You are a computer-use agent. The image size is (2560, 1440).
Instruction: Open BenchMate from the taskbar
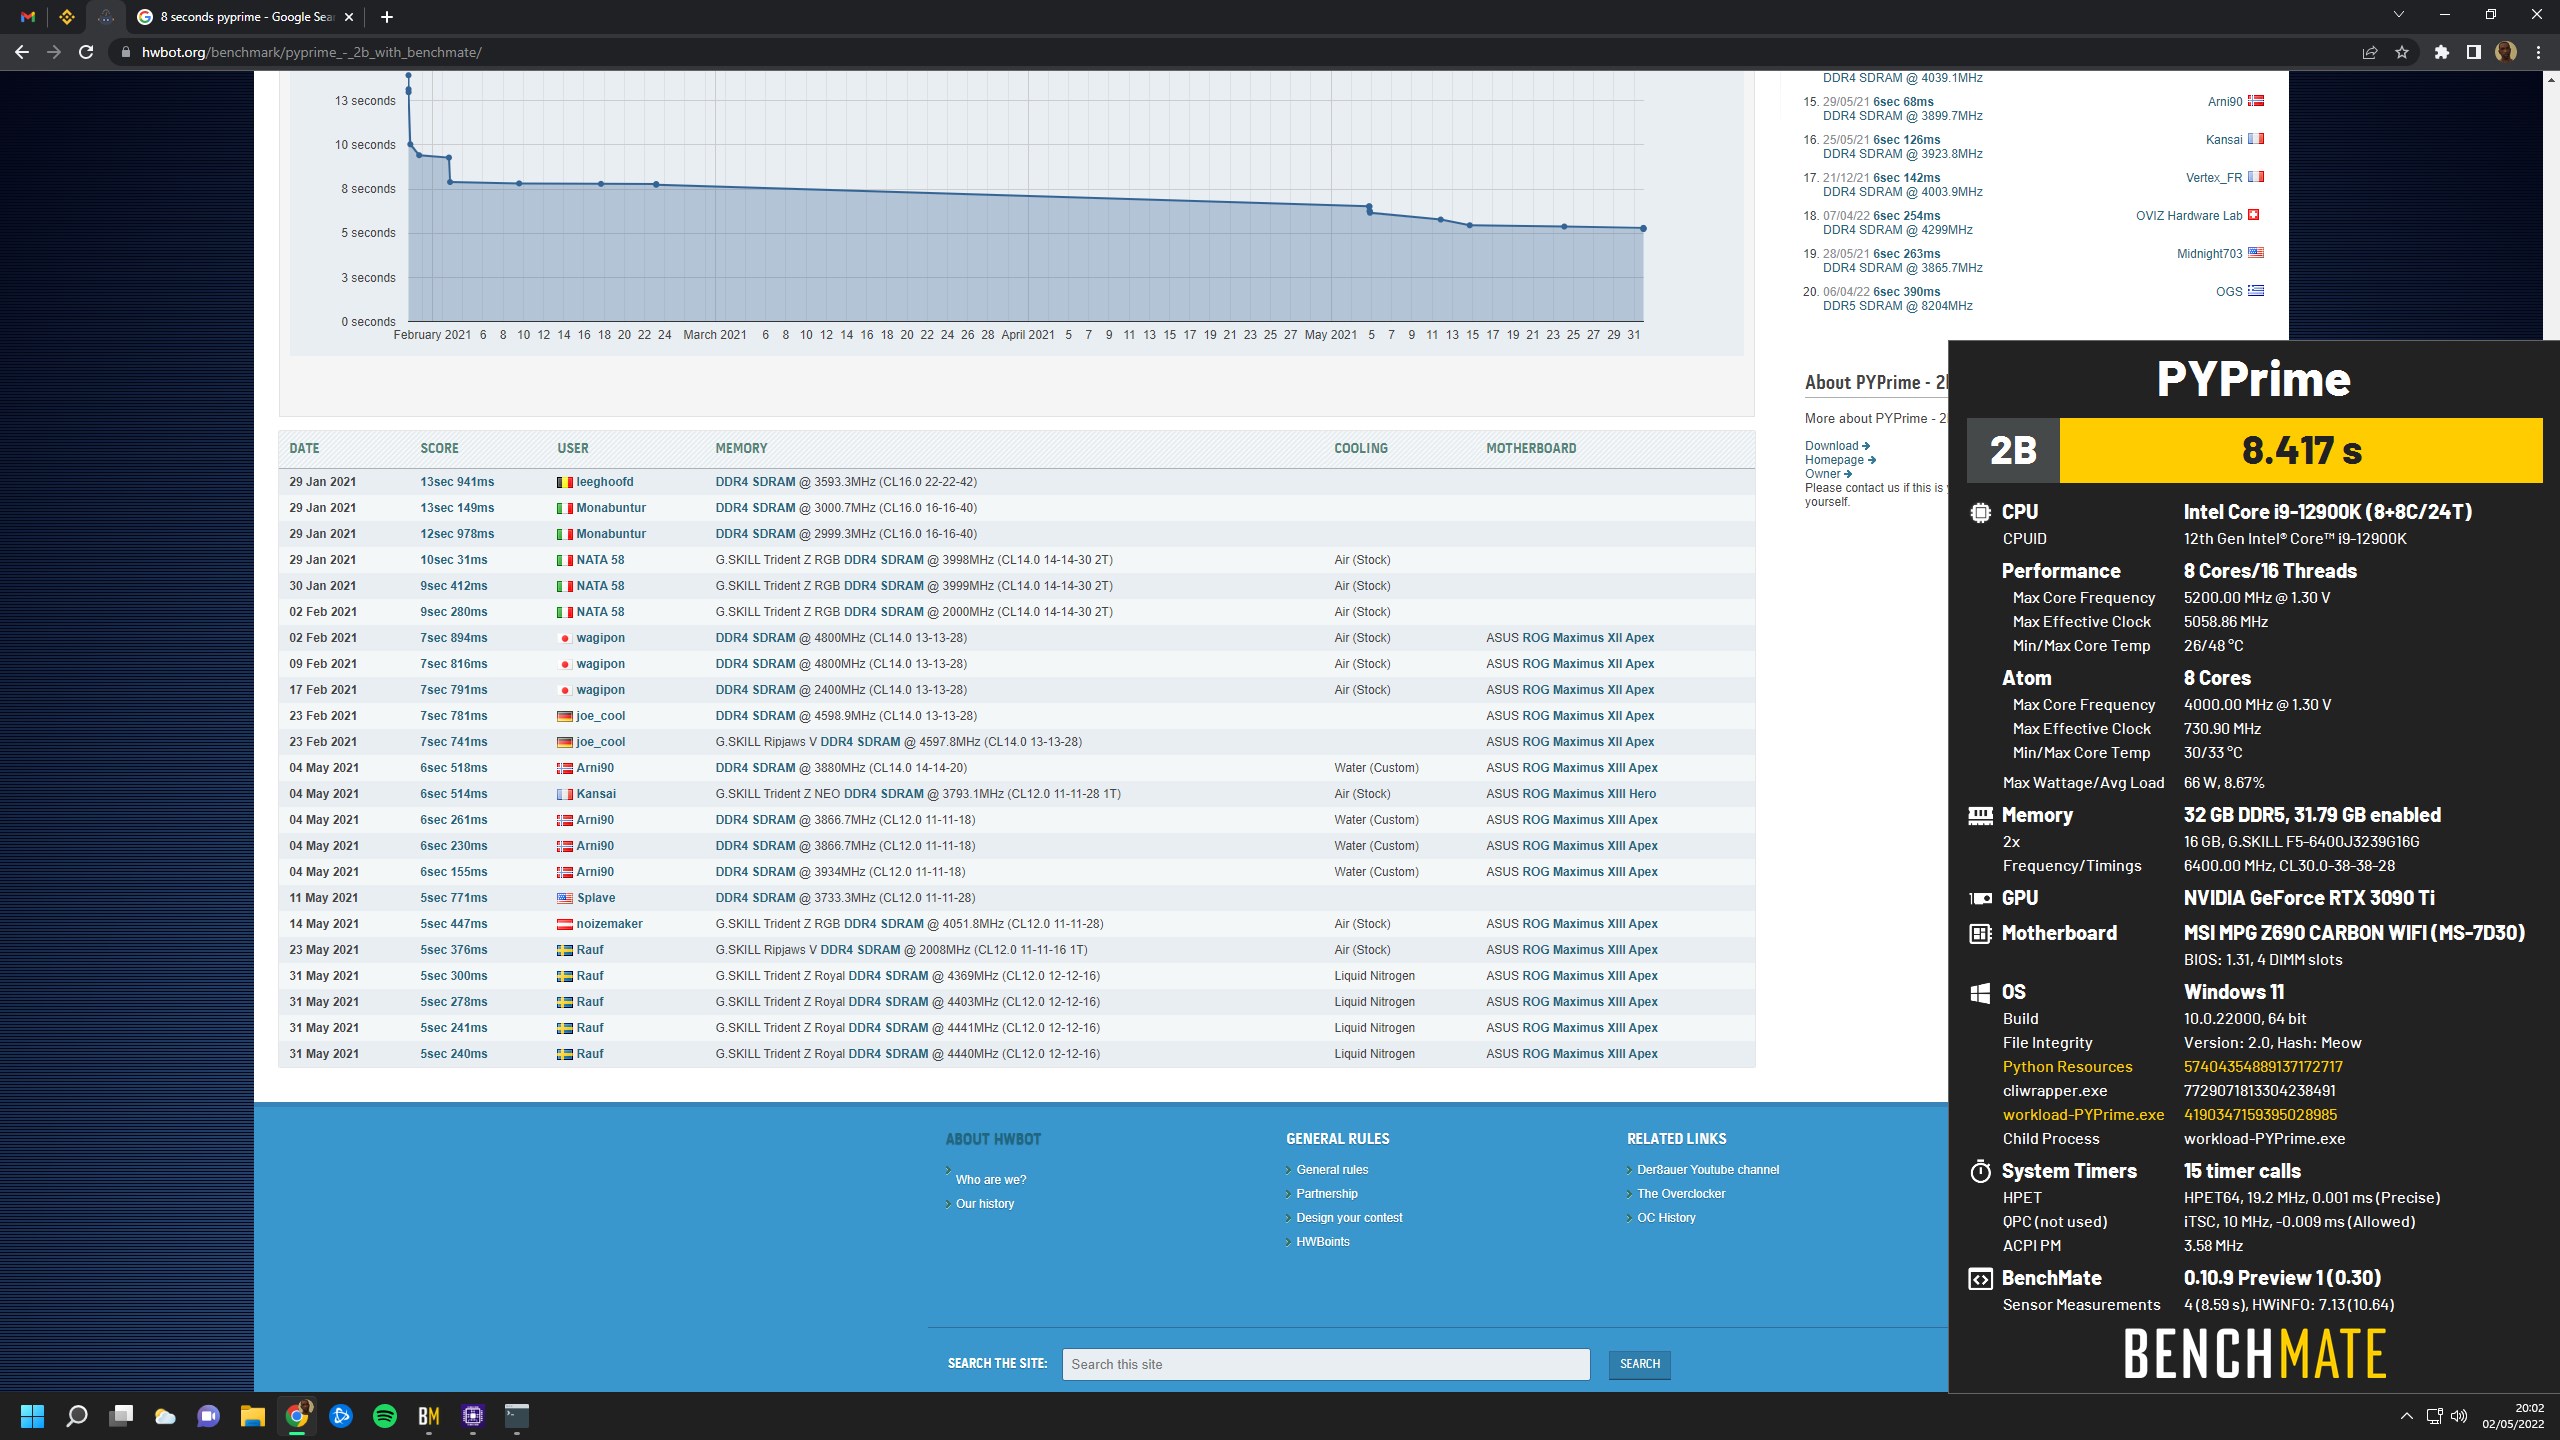coord(429,1416)
